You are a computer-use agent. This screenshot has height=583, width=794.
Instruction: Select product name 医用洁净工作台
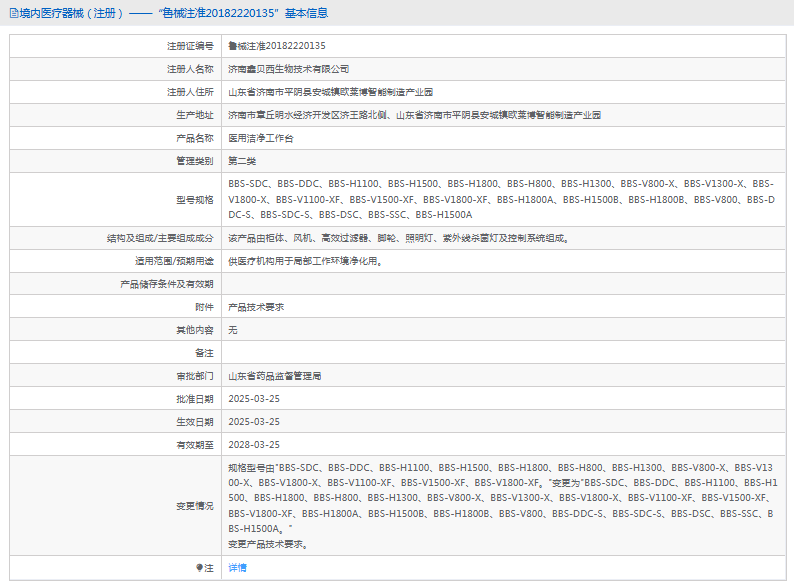click(260, 138)
